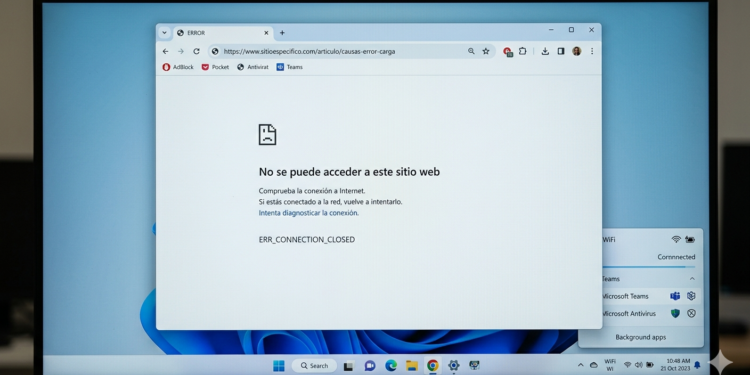Click the site info globe in address bar
This screenshot has width=750, height=375.
click(x=215, y=51)
